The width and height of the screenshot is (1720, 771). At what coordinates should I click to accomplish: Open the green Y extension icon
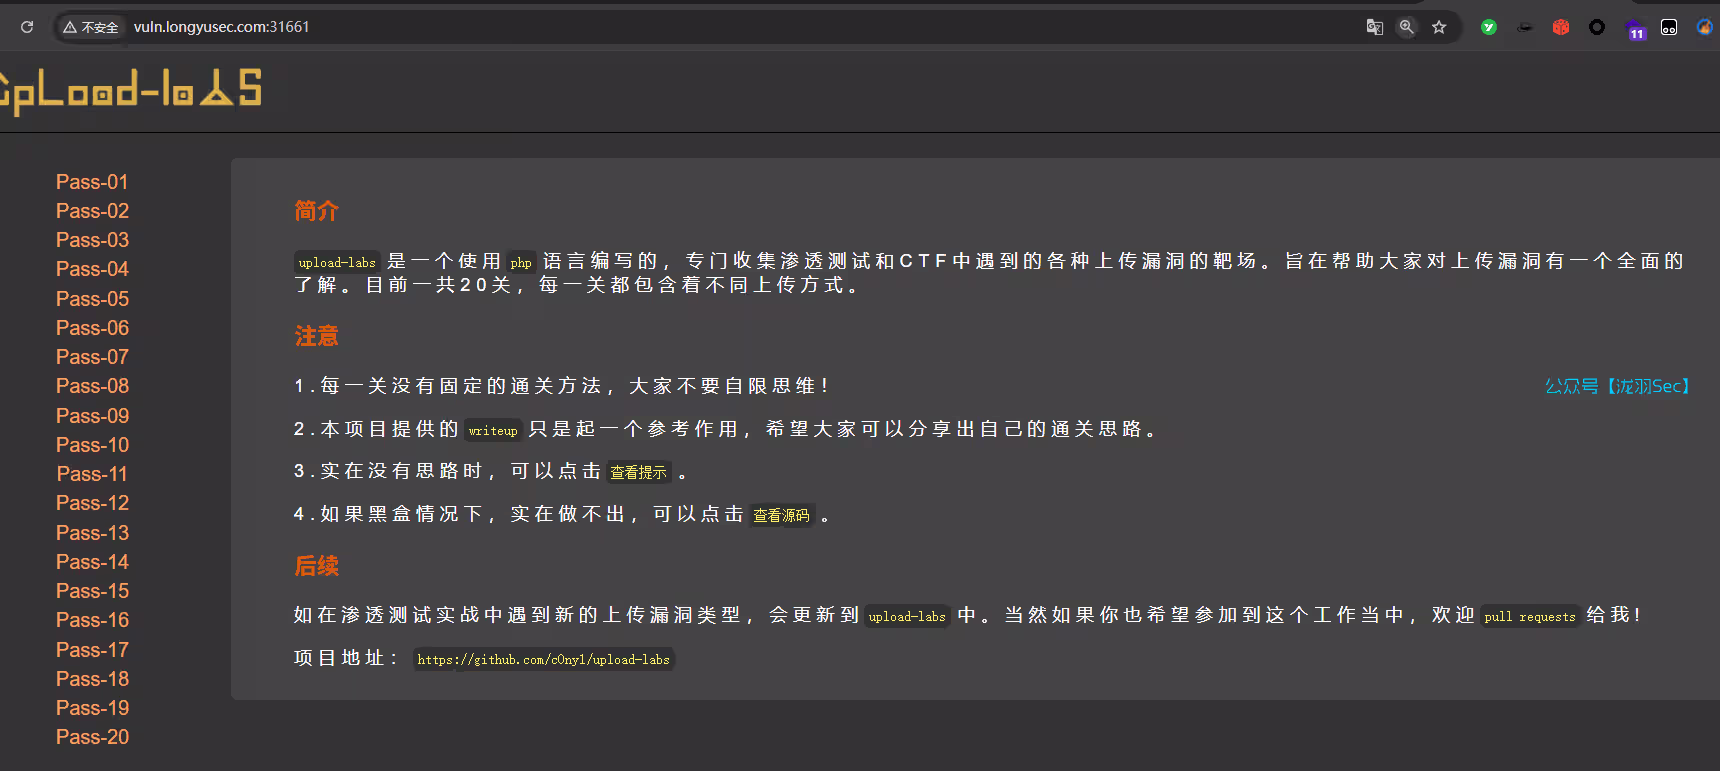[x=1489, y=27]
